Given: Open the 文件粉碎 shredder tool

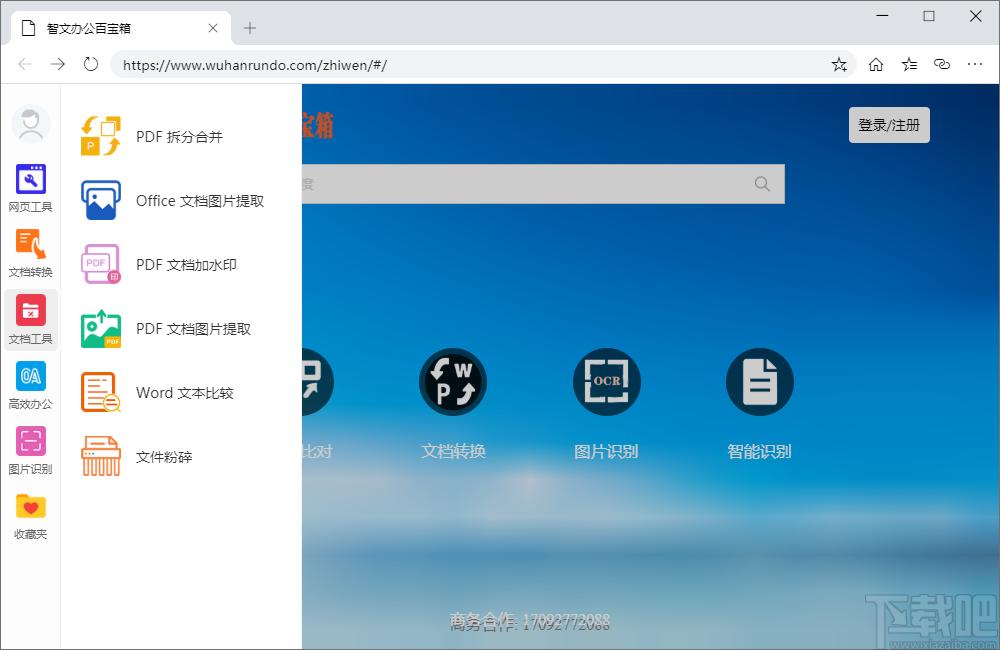Looking at the screenshot, I should (164, 457).
